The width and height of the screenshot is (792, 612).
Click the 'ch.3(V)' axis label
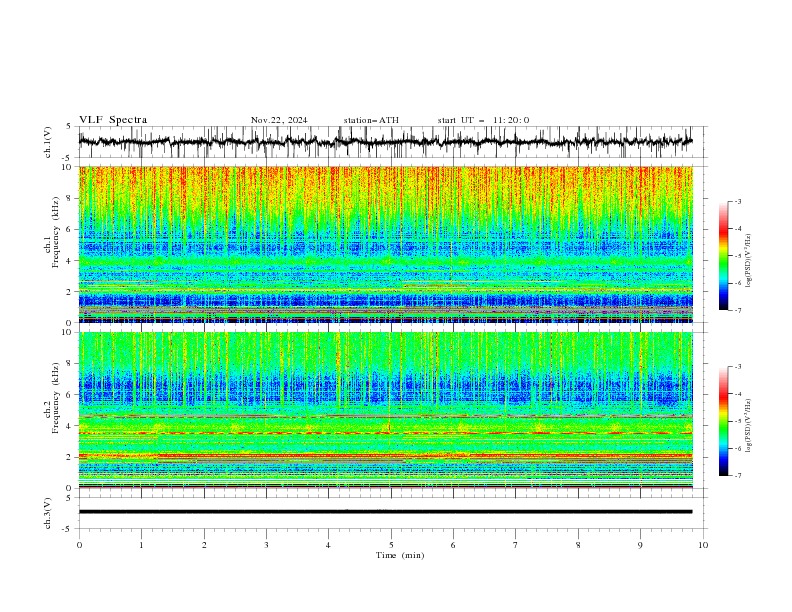pos(48,513)
